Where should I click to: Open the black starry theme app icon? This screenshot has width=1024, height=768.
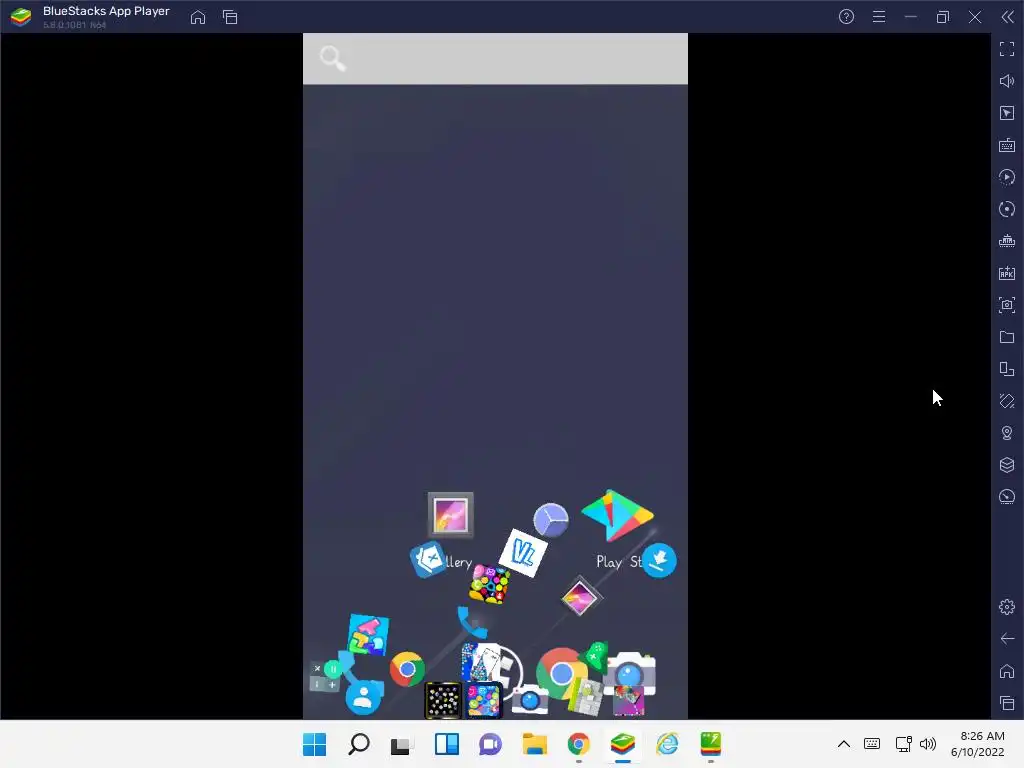pos(443,700)
